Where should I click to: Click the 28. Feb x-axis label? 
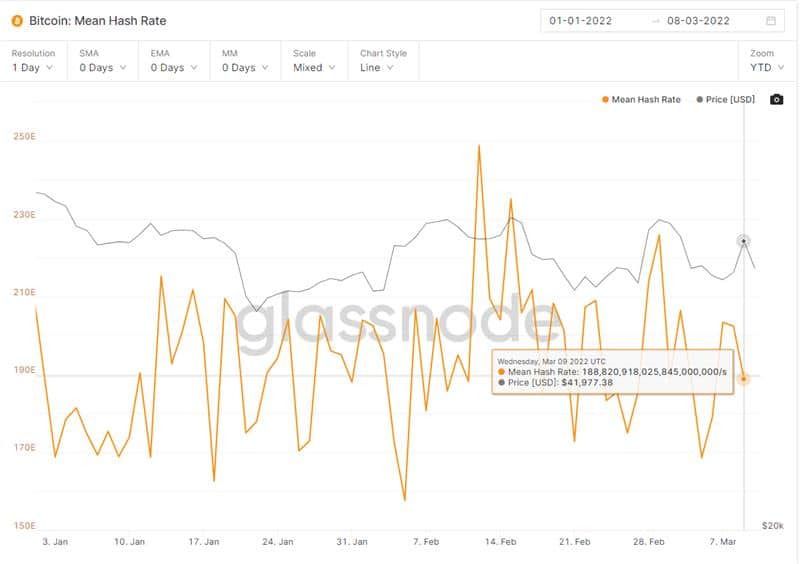[648, 542]
